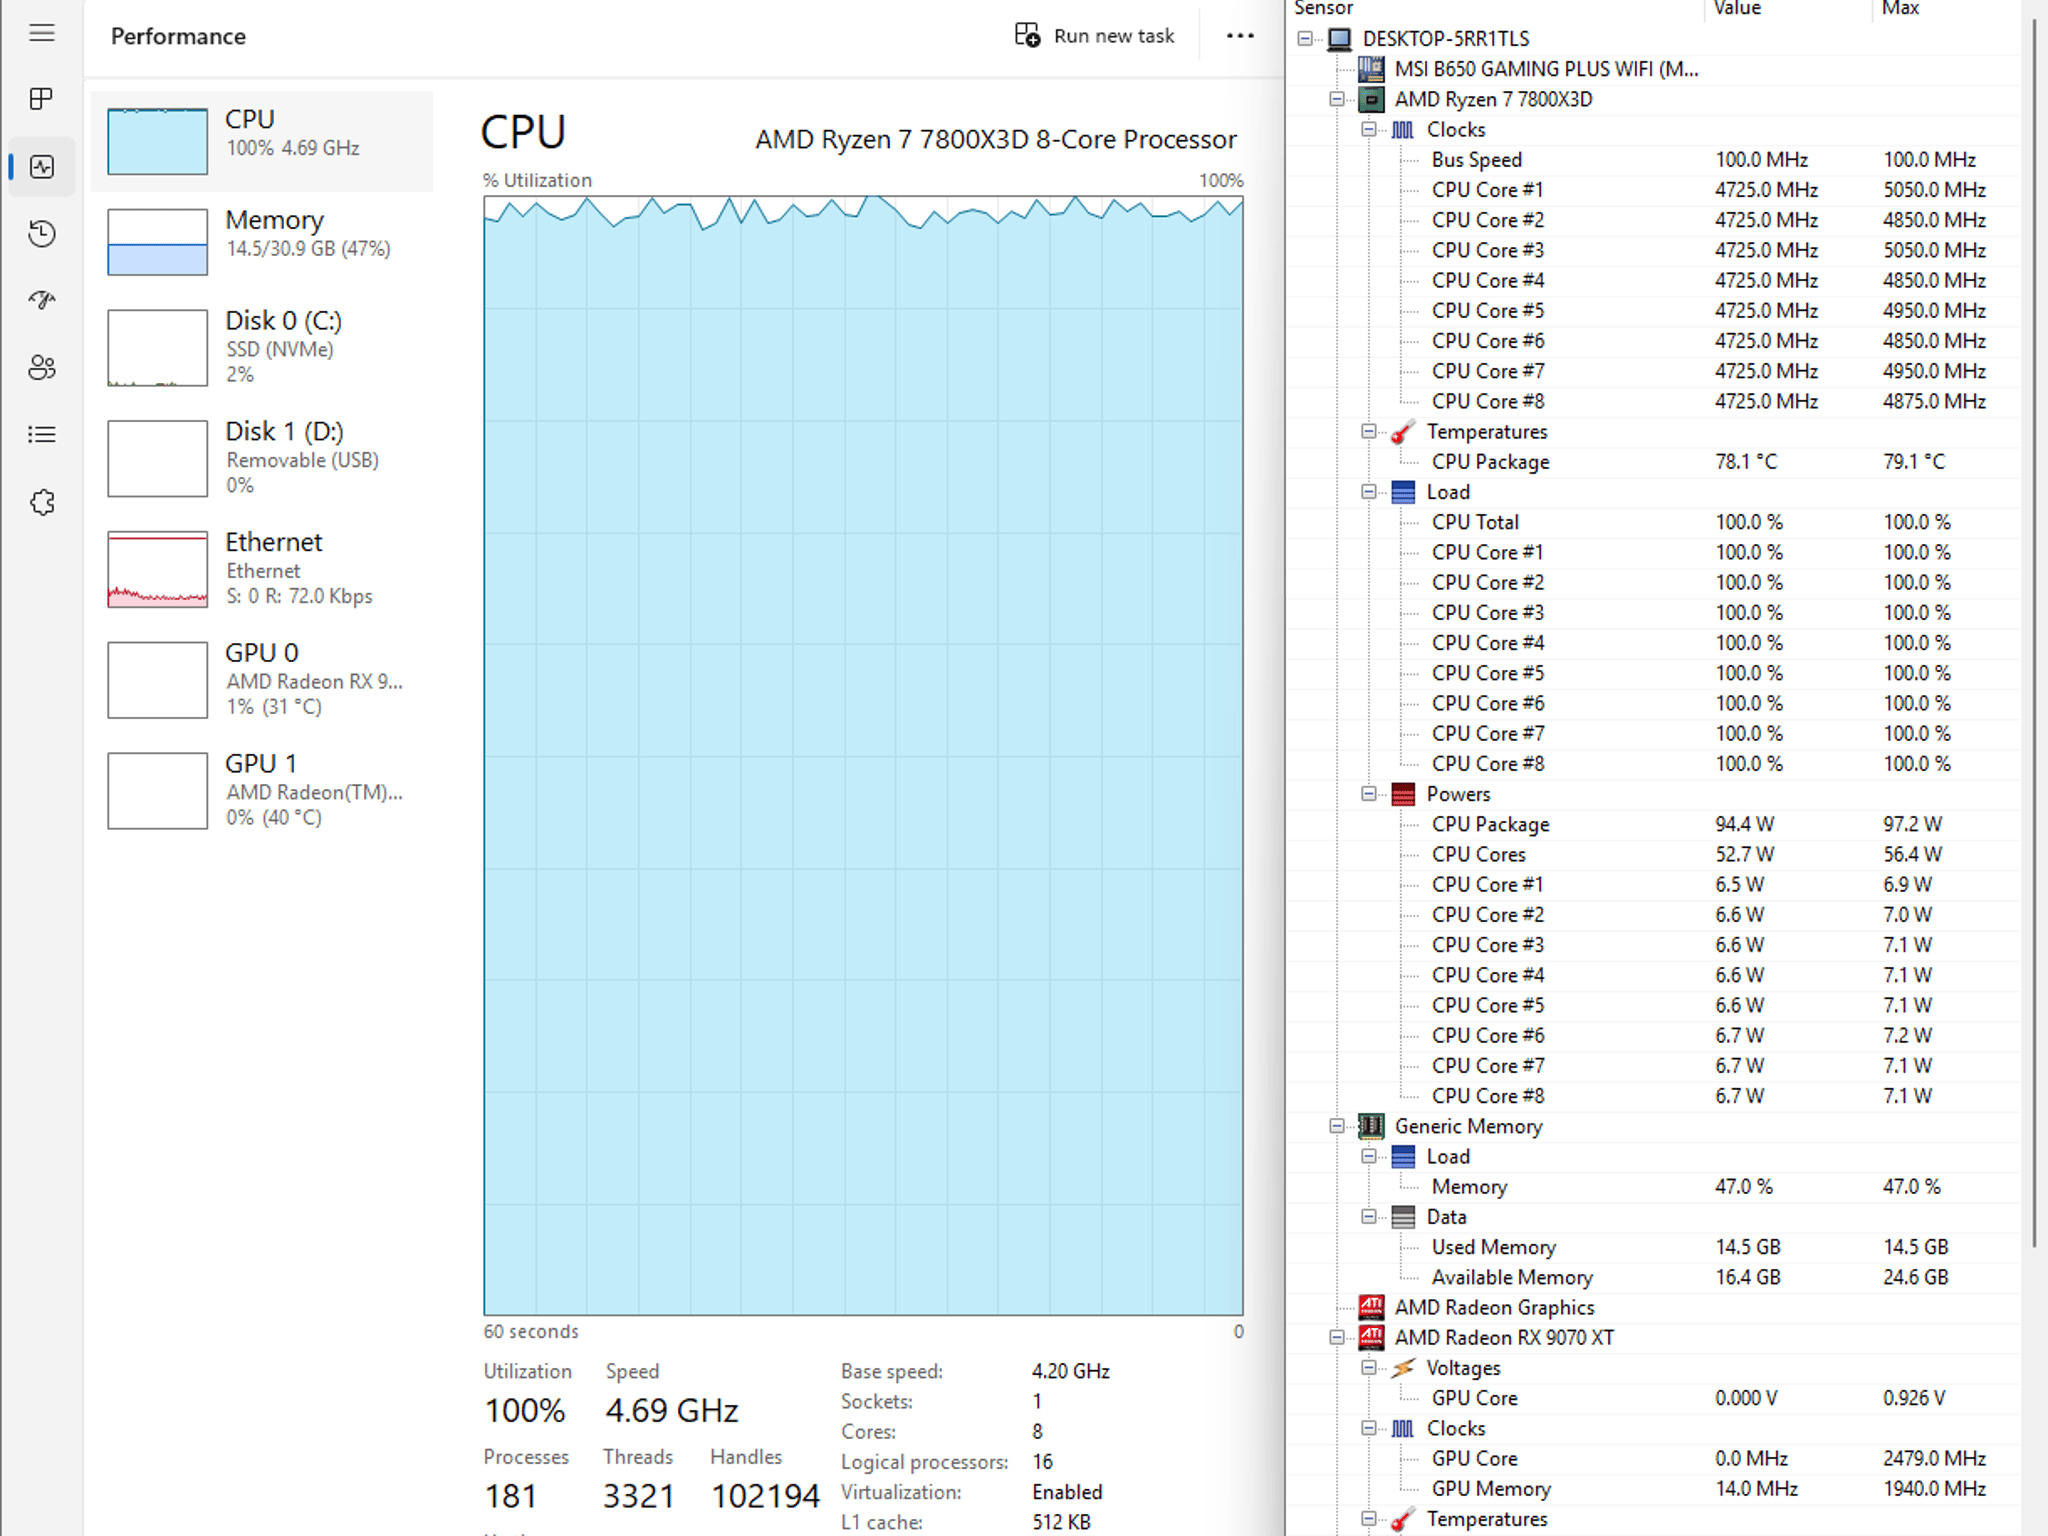The image size is (2048, 1536).
Task: Collapse the CPU Load group
Action: (x=1369, y=492)
